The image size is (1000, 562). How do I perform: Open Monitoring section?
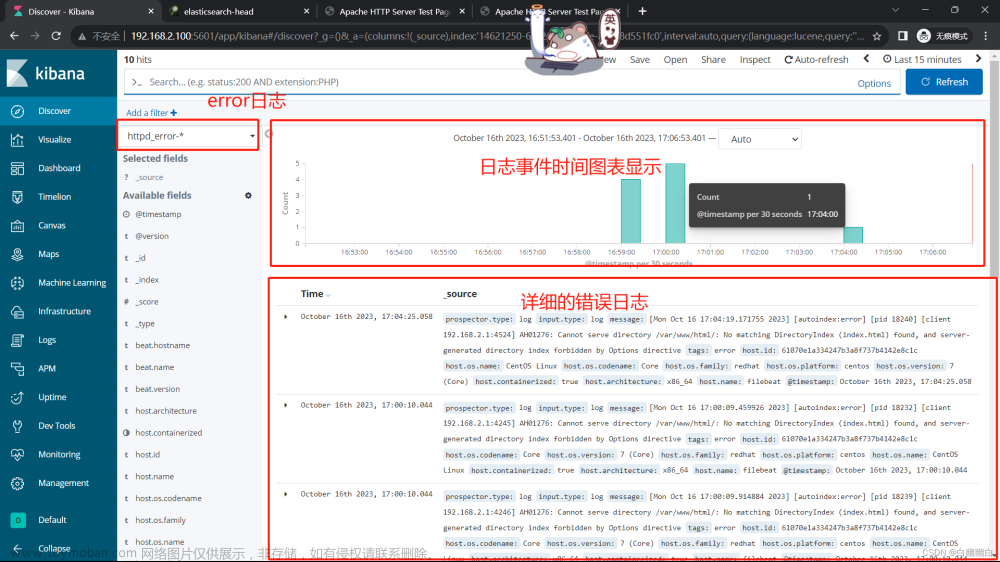58,454
